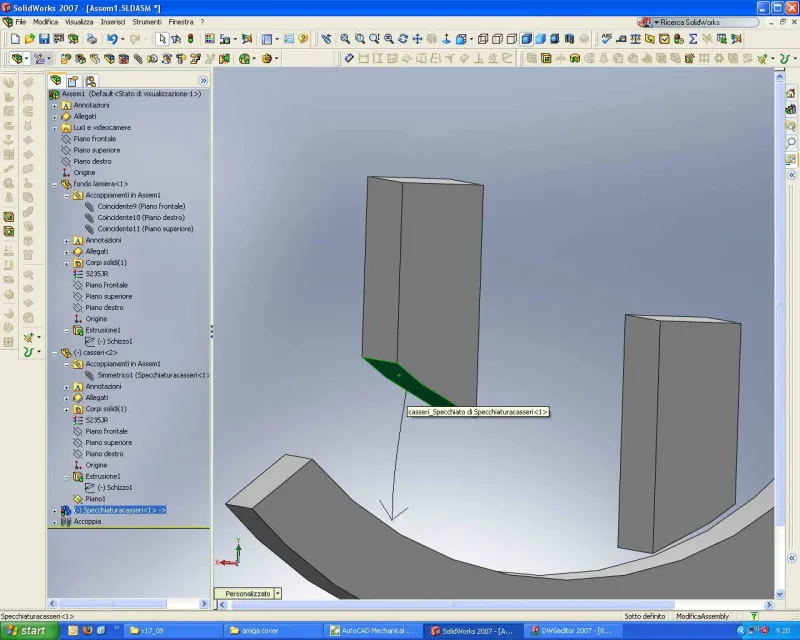The height and width of the screenshot is (640, 800).
Task: Collapse the fondo lamiera<1> component
Action: (55, 184)
